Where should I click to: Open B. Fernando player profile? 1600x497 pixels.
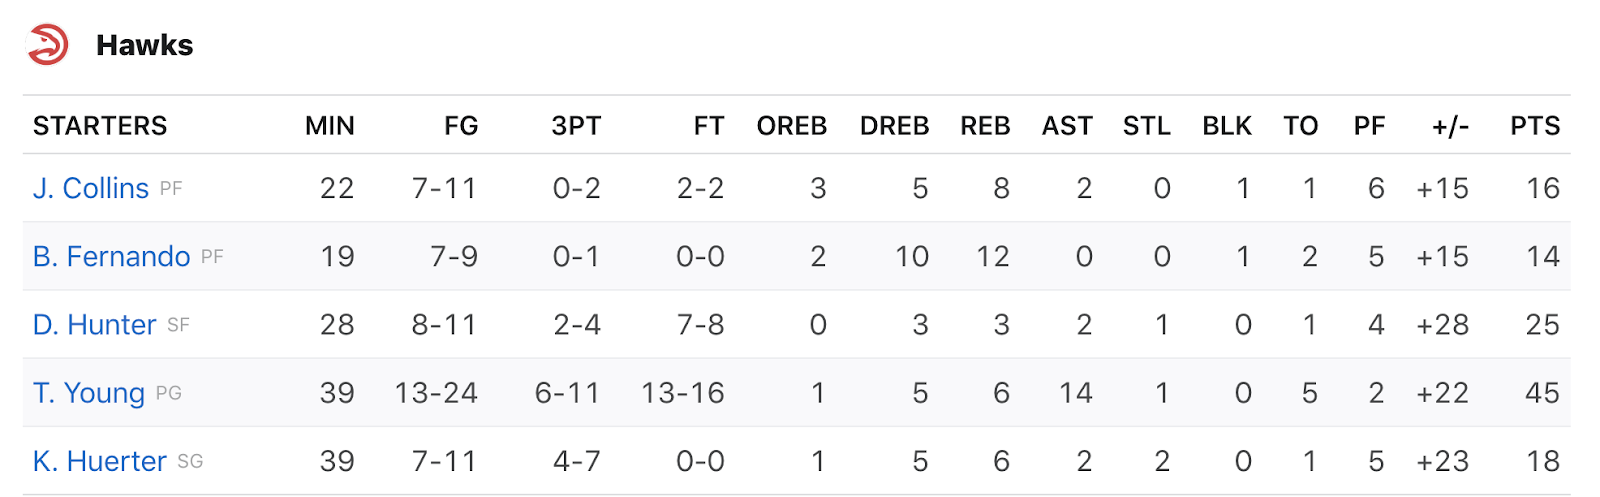pyautogui.click(x=111, y=257)
